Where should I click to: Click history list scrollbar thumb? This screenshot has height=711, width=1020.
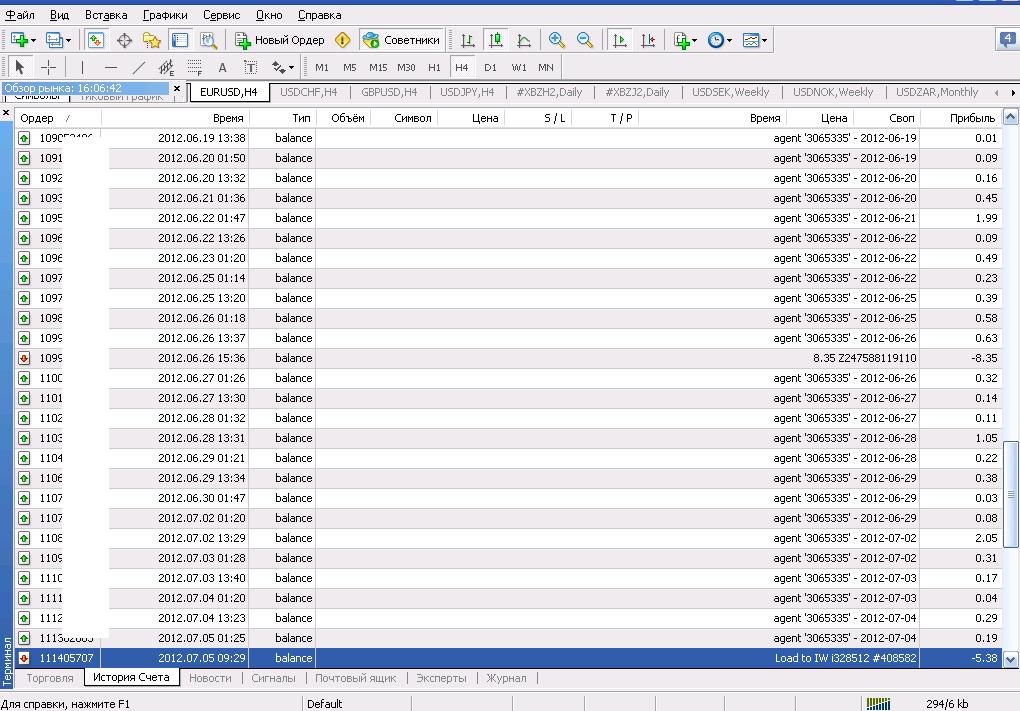coord(1010,494)
